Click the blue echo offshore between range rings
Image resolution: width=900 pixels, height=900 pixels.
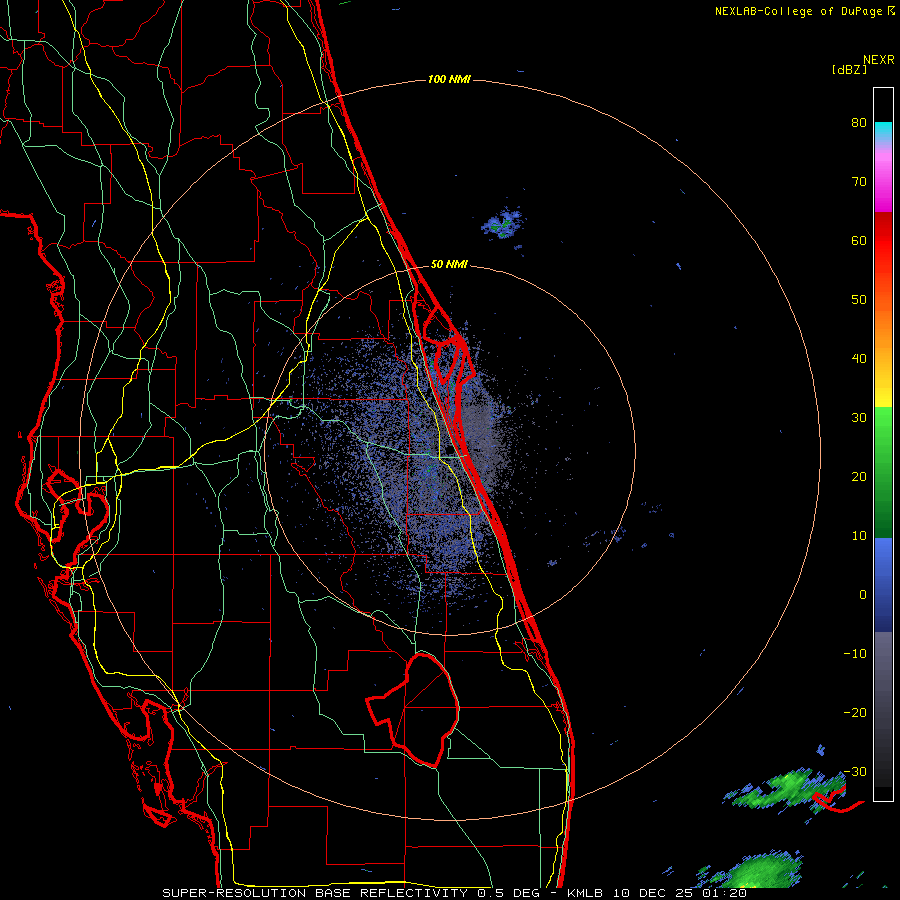pyautogui.click(x=502, y=224)
